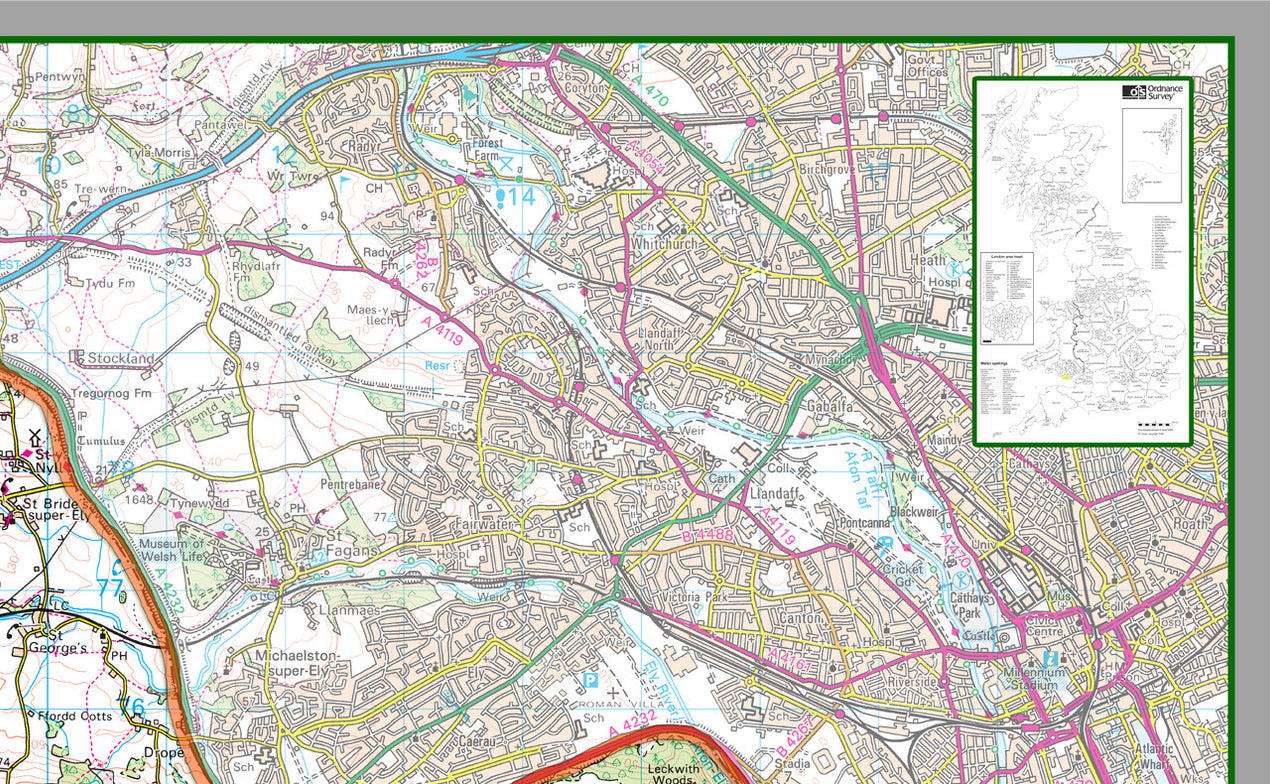This screenshot has height=784, width=1270.
Task: Click the 'Coryton' label
Action: (x=586, y=88)
